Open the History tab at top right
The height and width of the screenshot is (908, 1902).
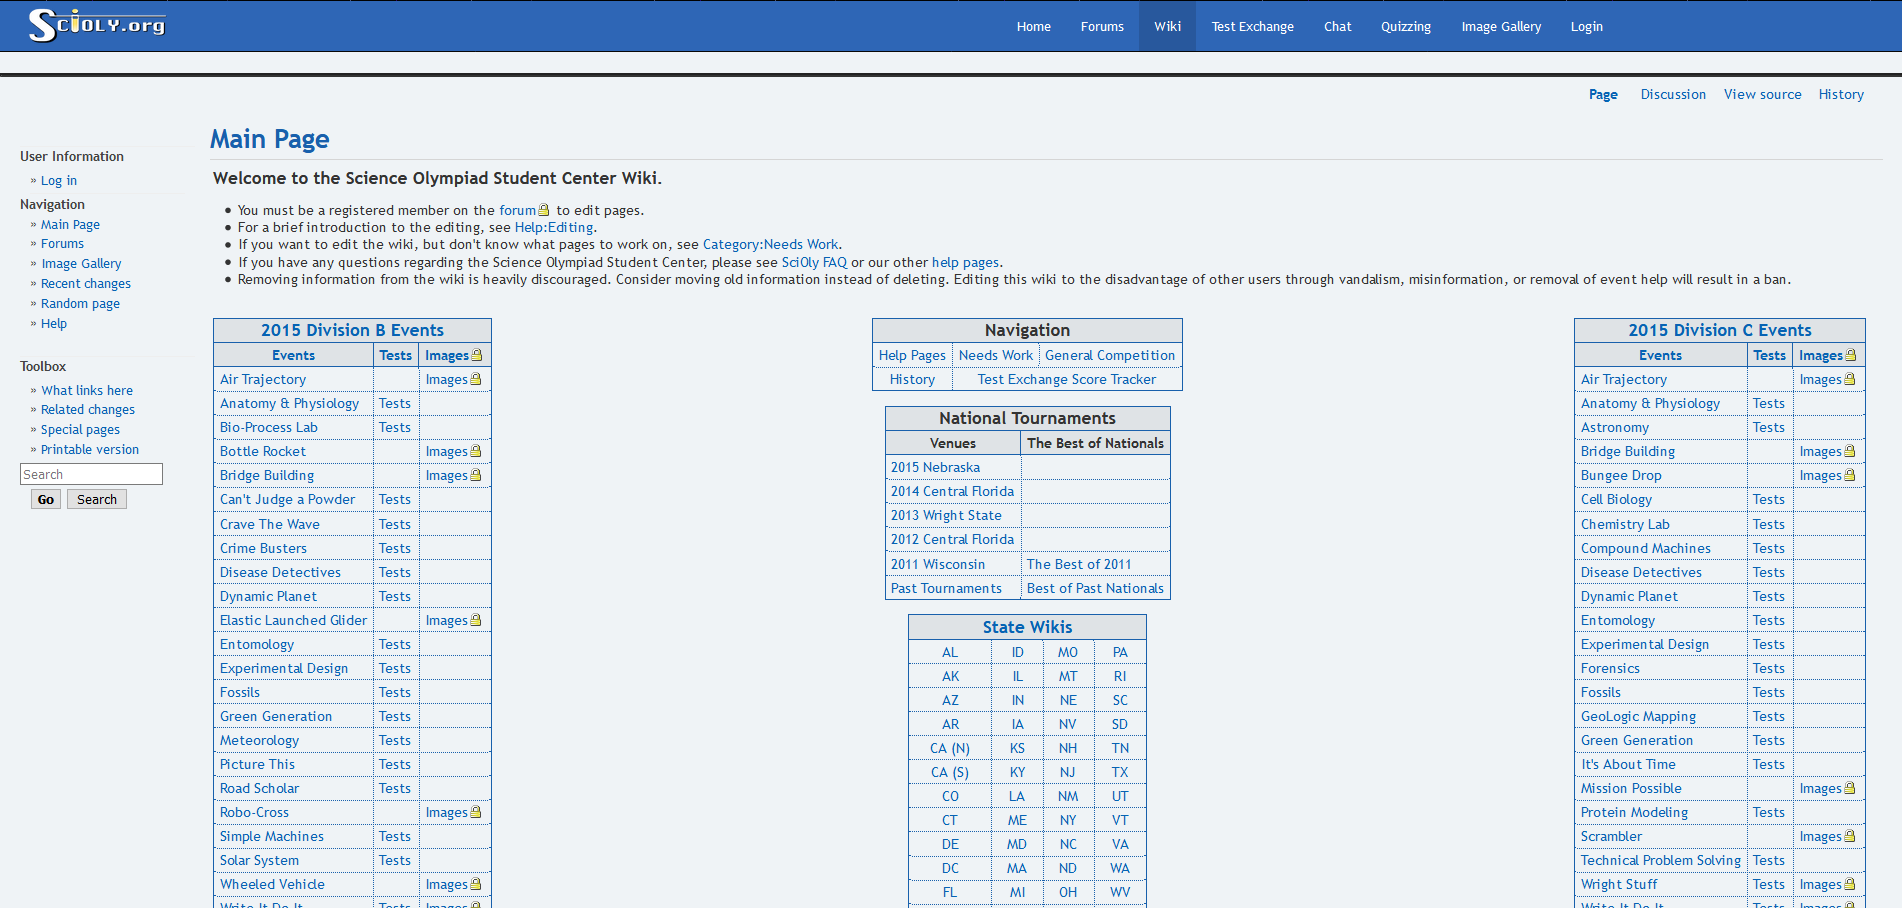tap(1840, 94)
